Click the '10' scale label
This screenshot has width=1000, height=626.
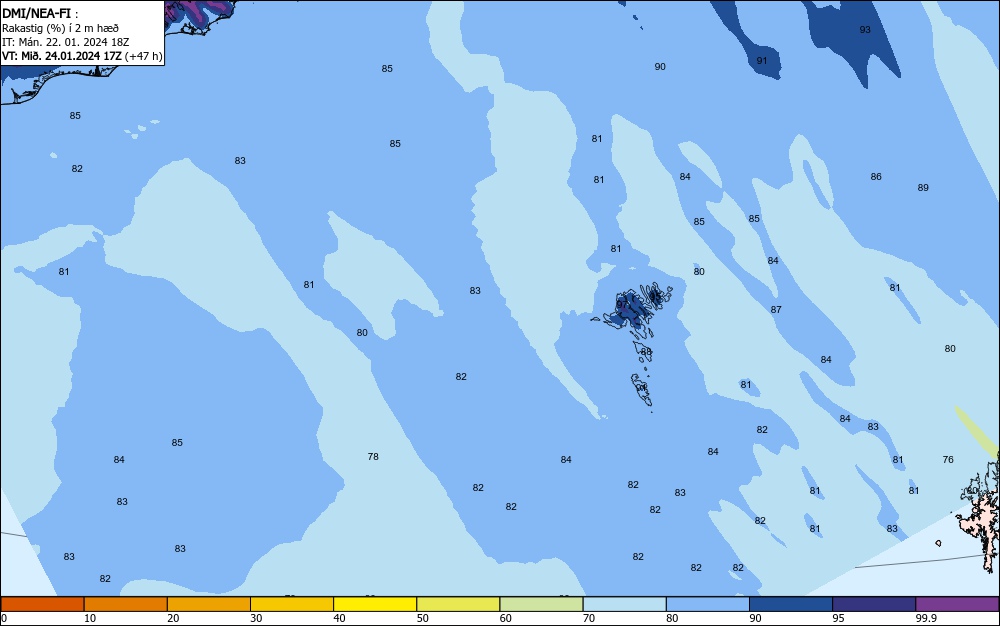(x=90, y=618)
